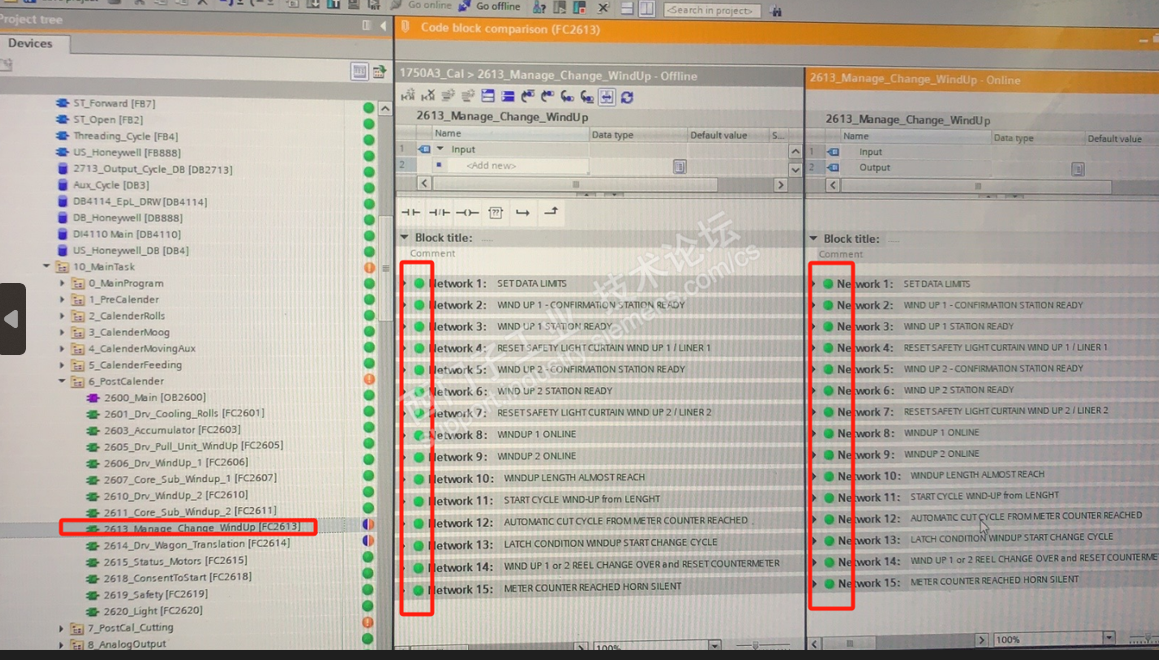Open online Network 13 latch condition windup
The height and width of the screenshot is (660, 1159).
tap(983, 539)
